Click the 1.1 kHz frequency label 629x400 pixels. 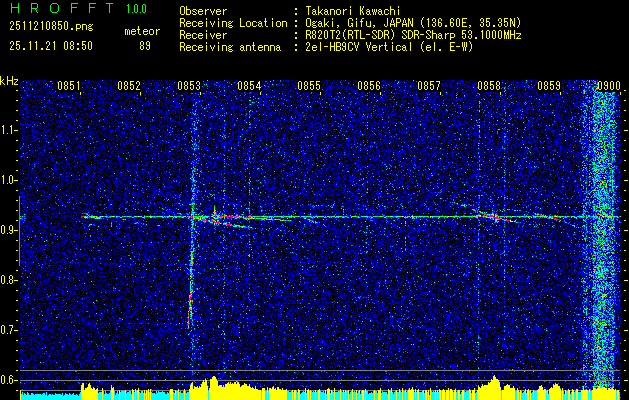click(x=9, y=130)
